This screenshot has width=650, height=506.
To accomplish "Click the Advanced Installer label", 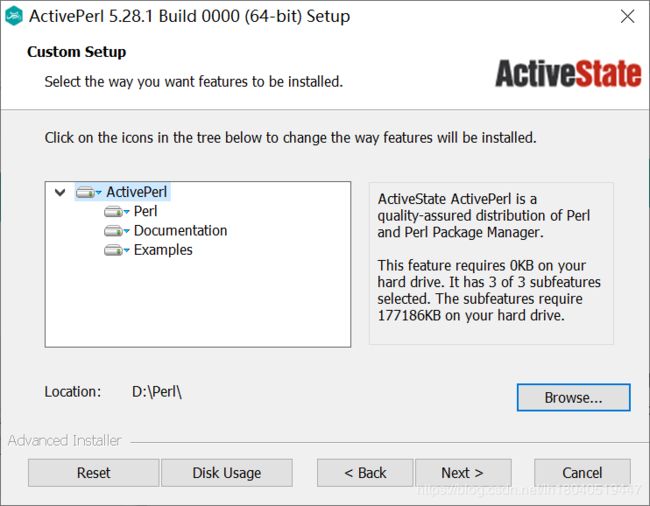I will click(x=64, y=440).
